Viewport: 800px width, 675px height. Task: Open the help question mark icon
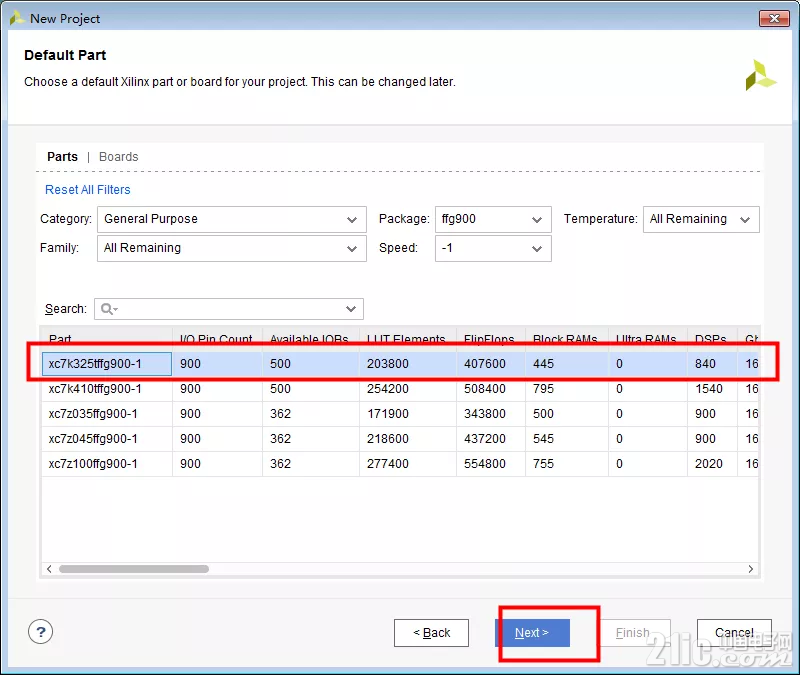[x=41, y=632]
